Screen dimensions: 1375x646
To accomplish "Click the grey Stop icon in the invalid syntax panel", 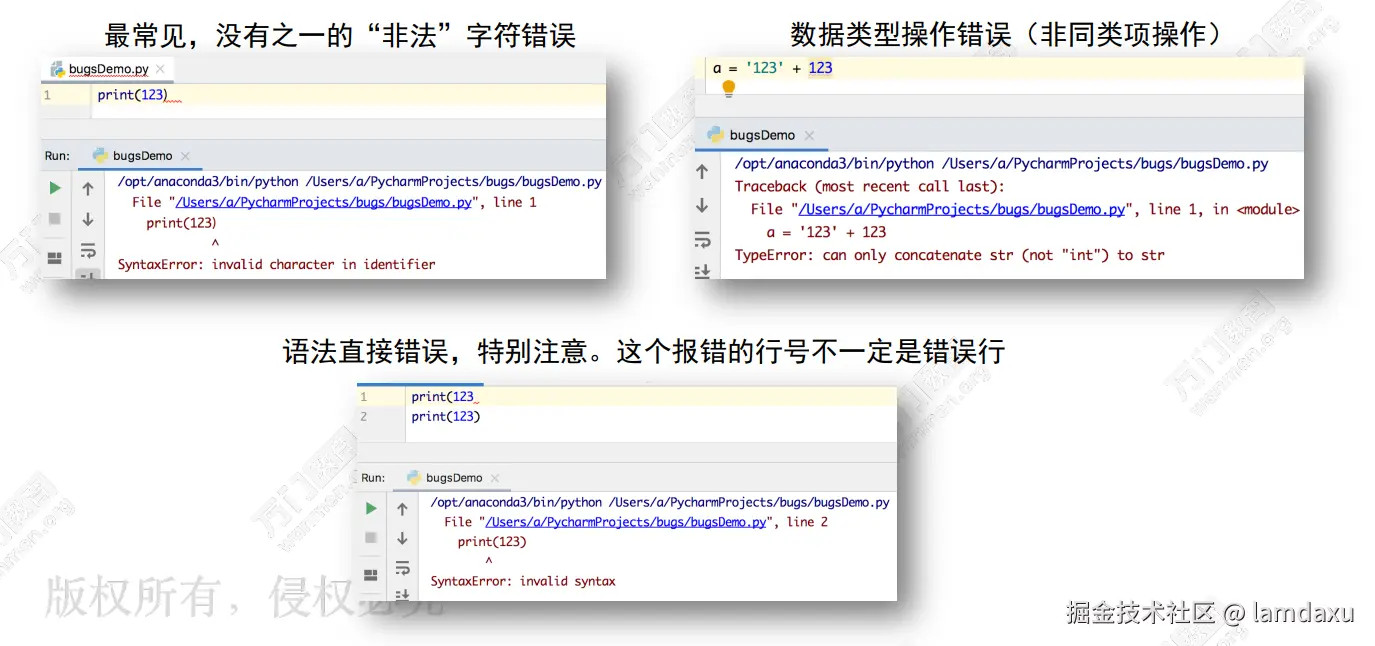I will click(371, 538).
